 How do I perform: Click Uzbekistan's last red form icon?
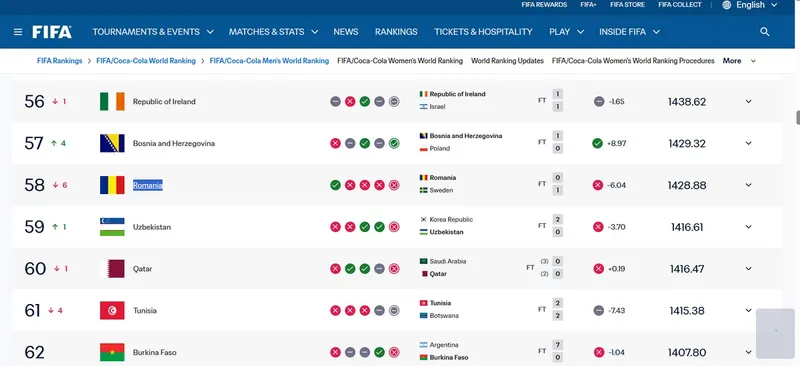(394, 227)
